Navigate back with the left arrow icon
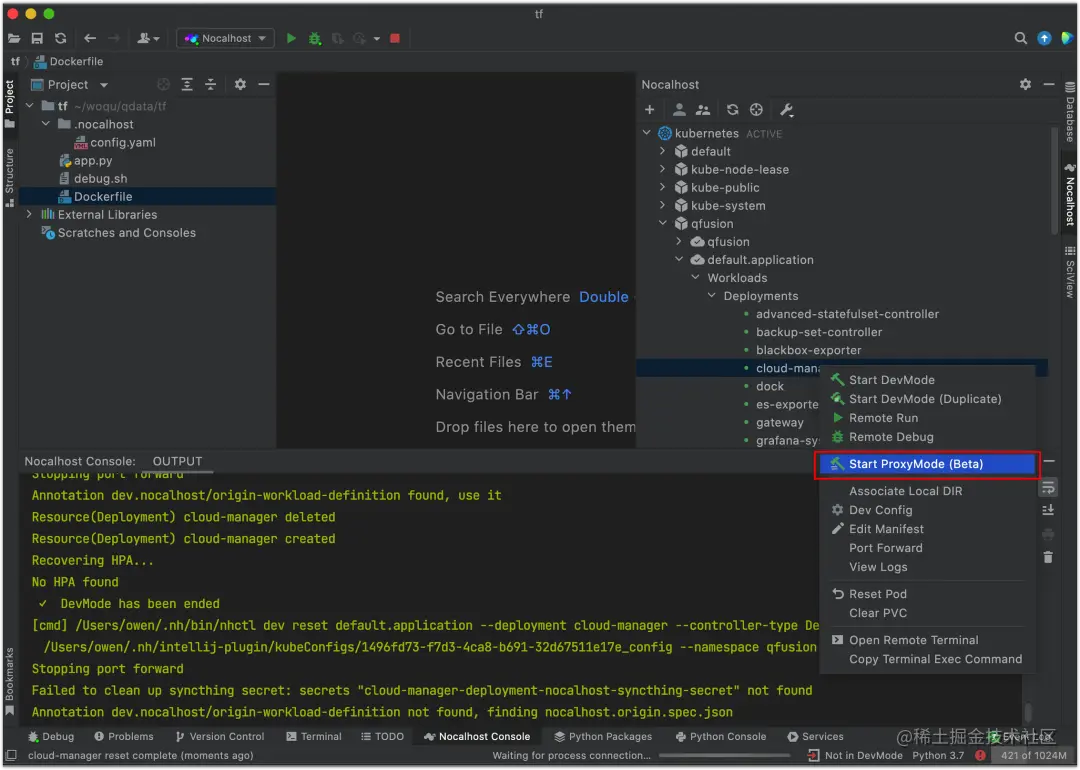Image resolution: width=1080 pixels, height=770 pixels. 90,38
